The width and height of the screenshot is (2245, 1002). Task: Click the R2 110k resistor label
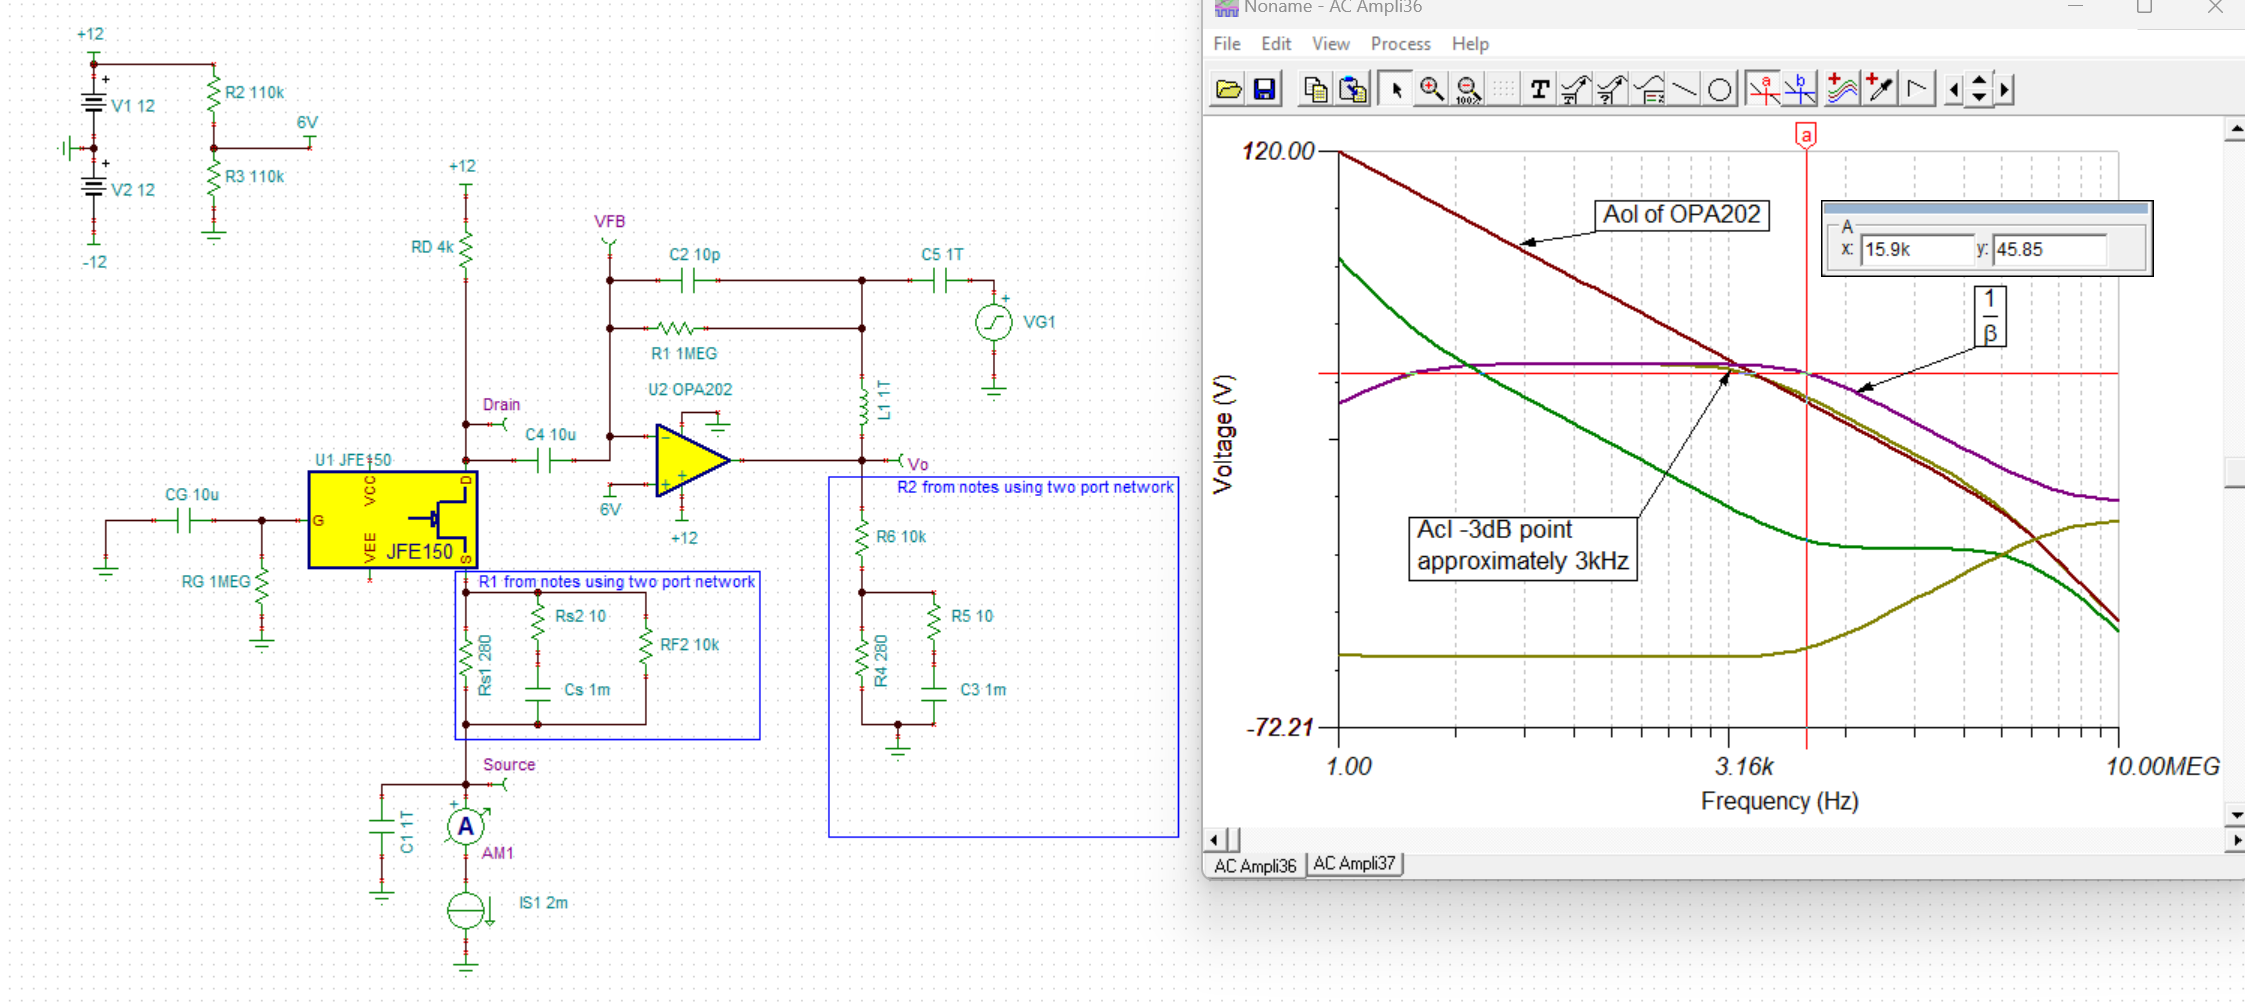[x=254, y=93]
